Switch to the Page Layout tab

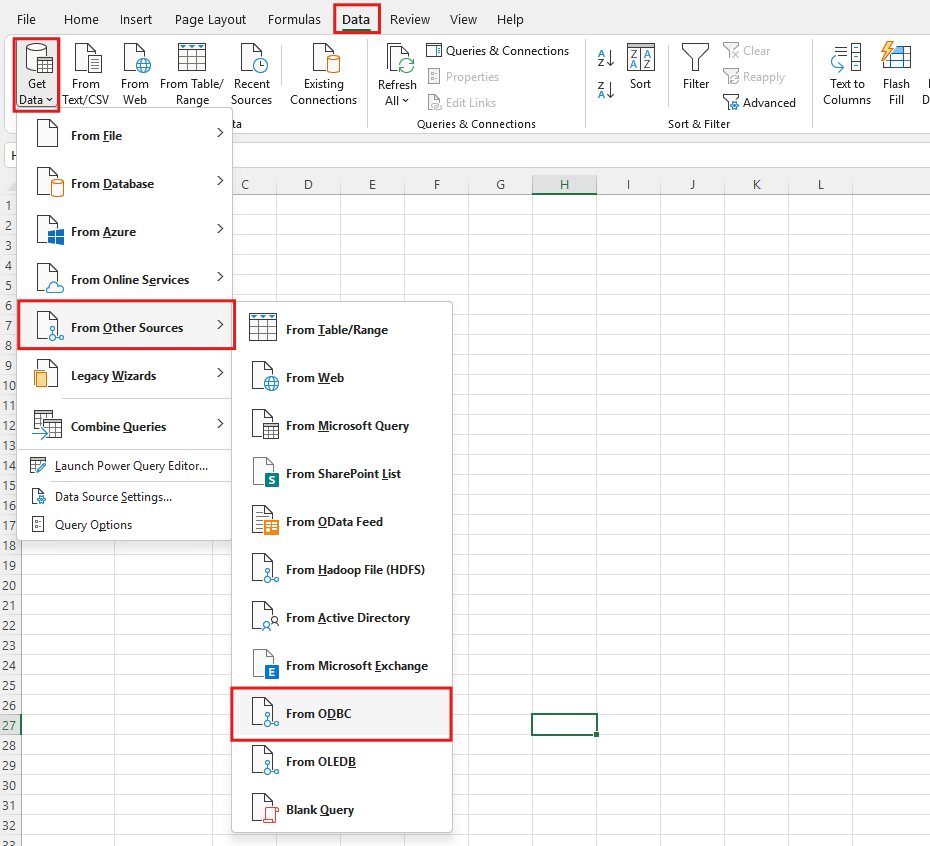coord(210,20)
